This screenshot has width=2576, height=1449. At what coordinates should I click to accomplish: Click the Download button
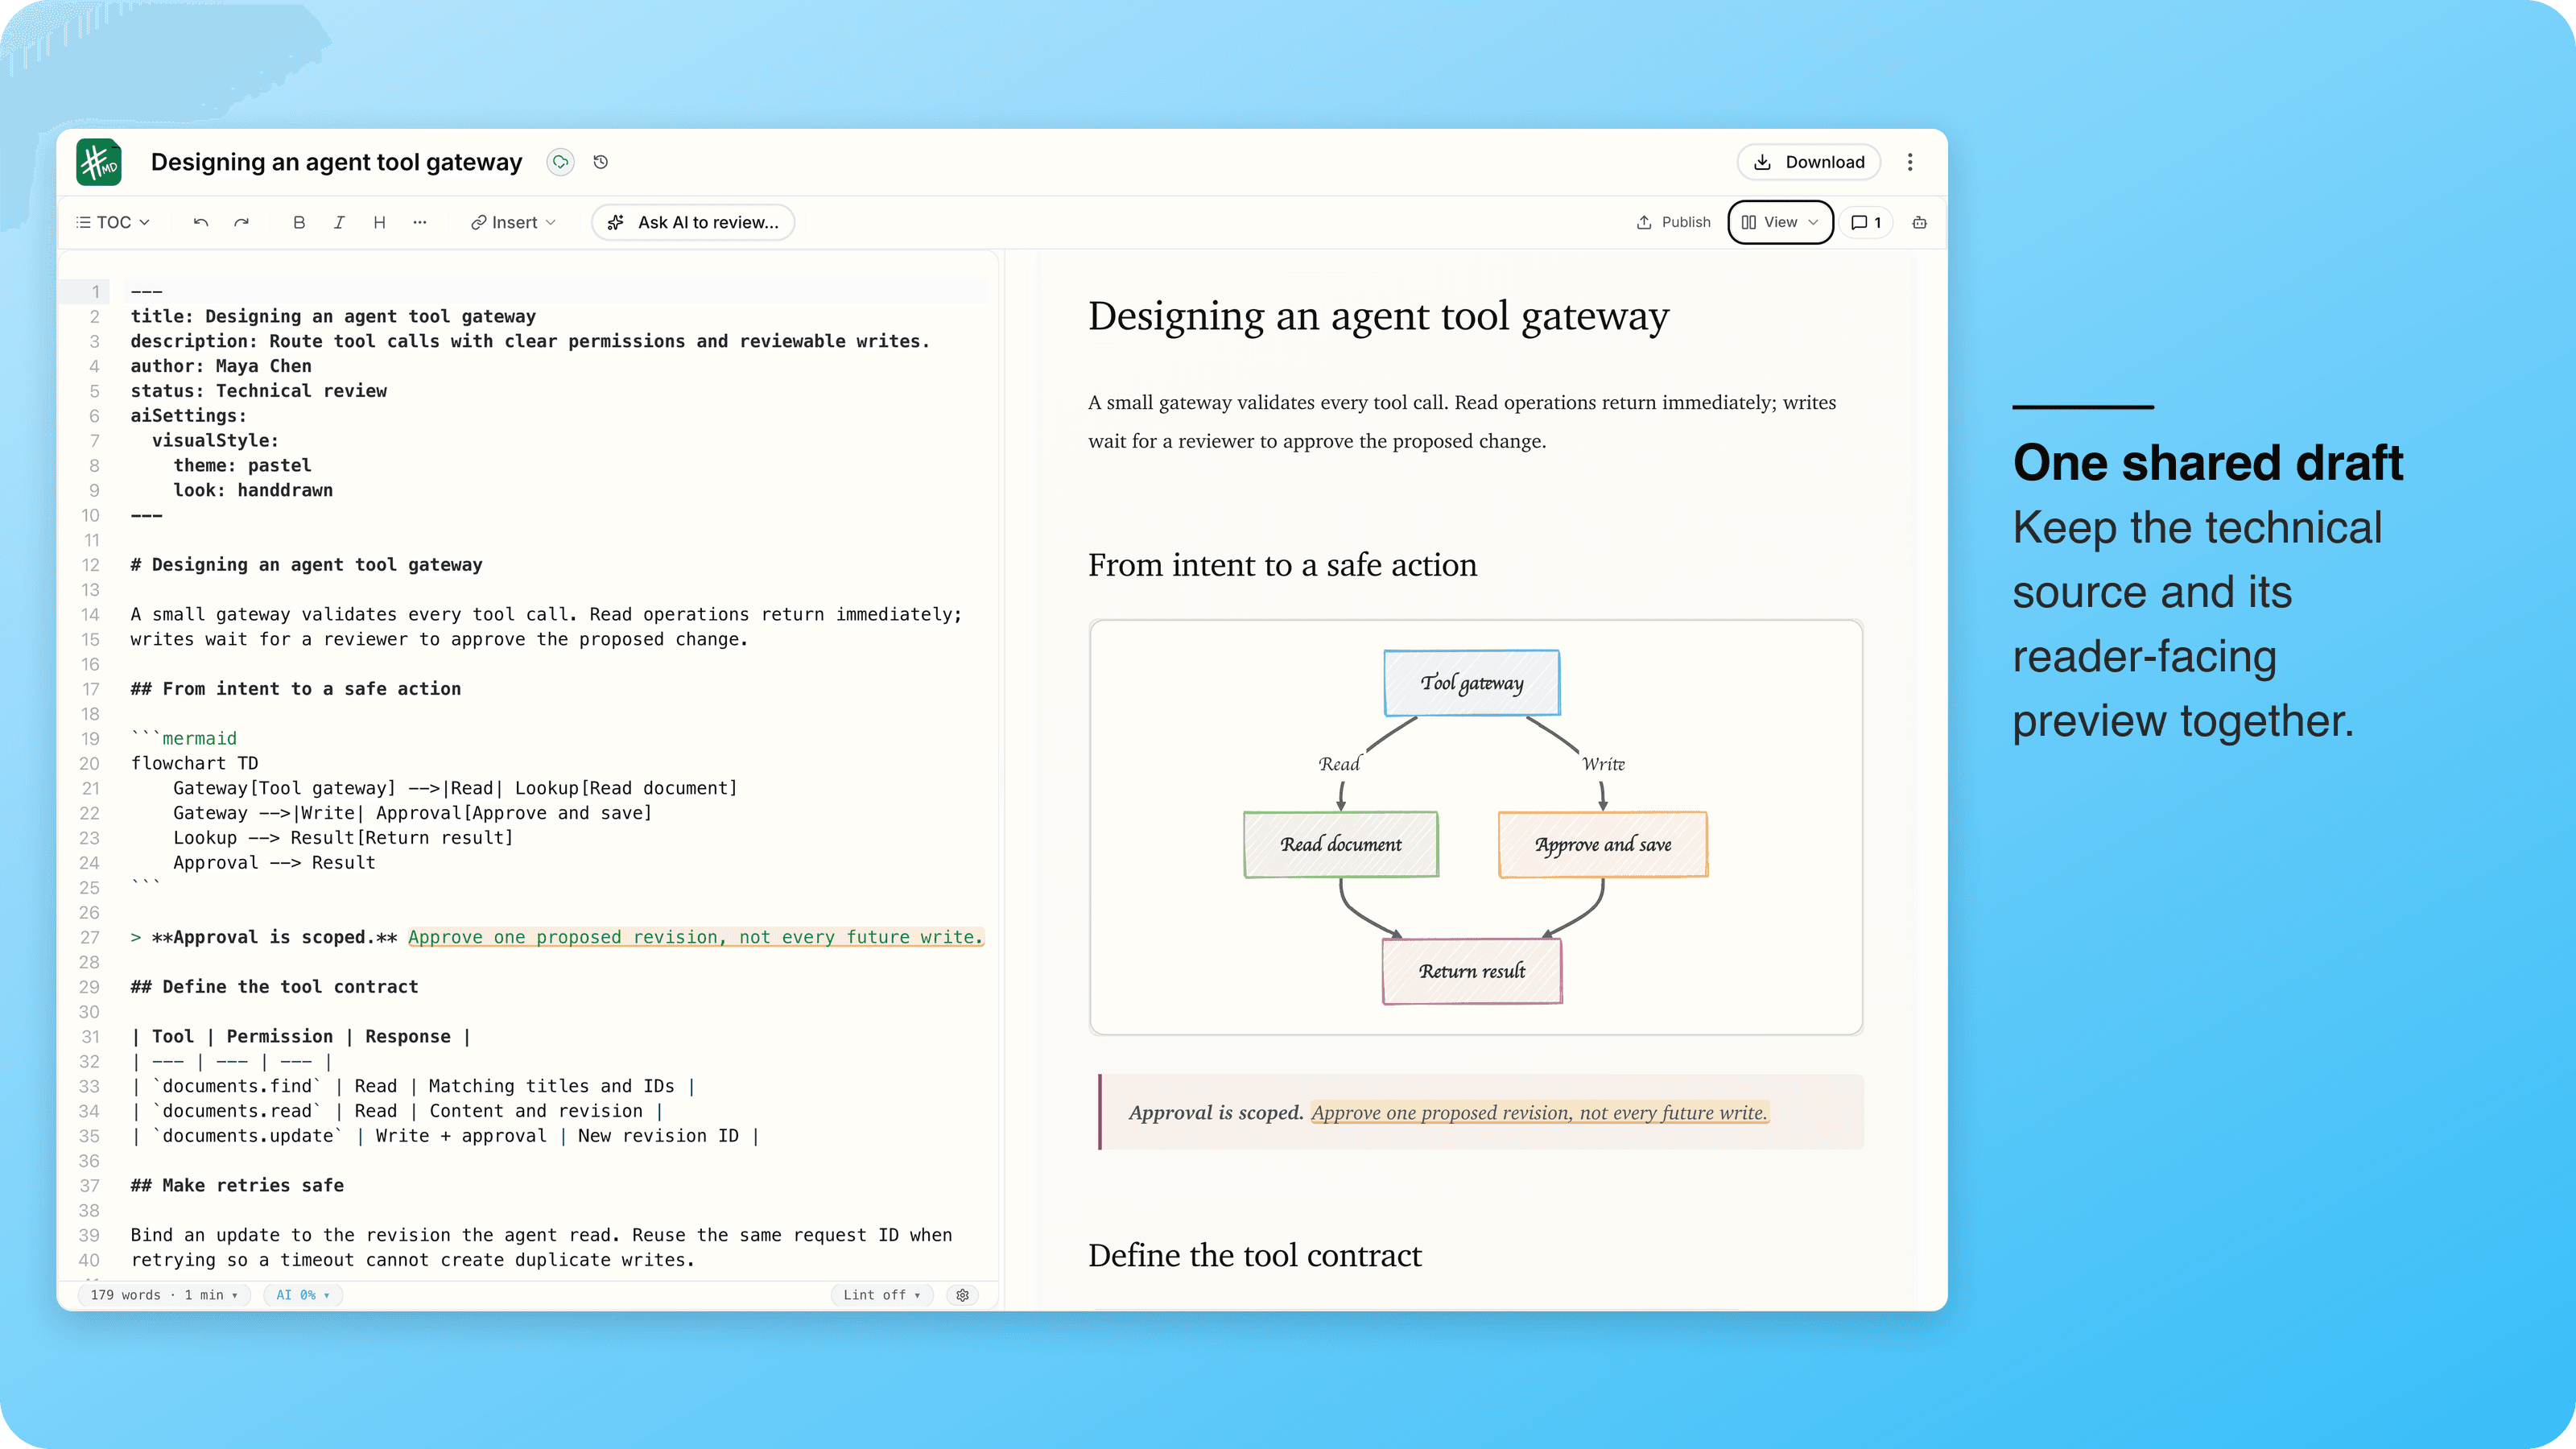pos(1808,162)
